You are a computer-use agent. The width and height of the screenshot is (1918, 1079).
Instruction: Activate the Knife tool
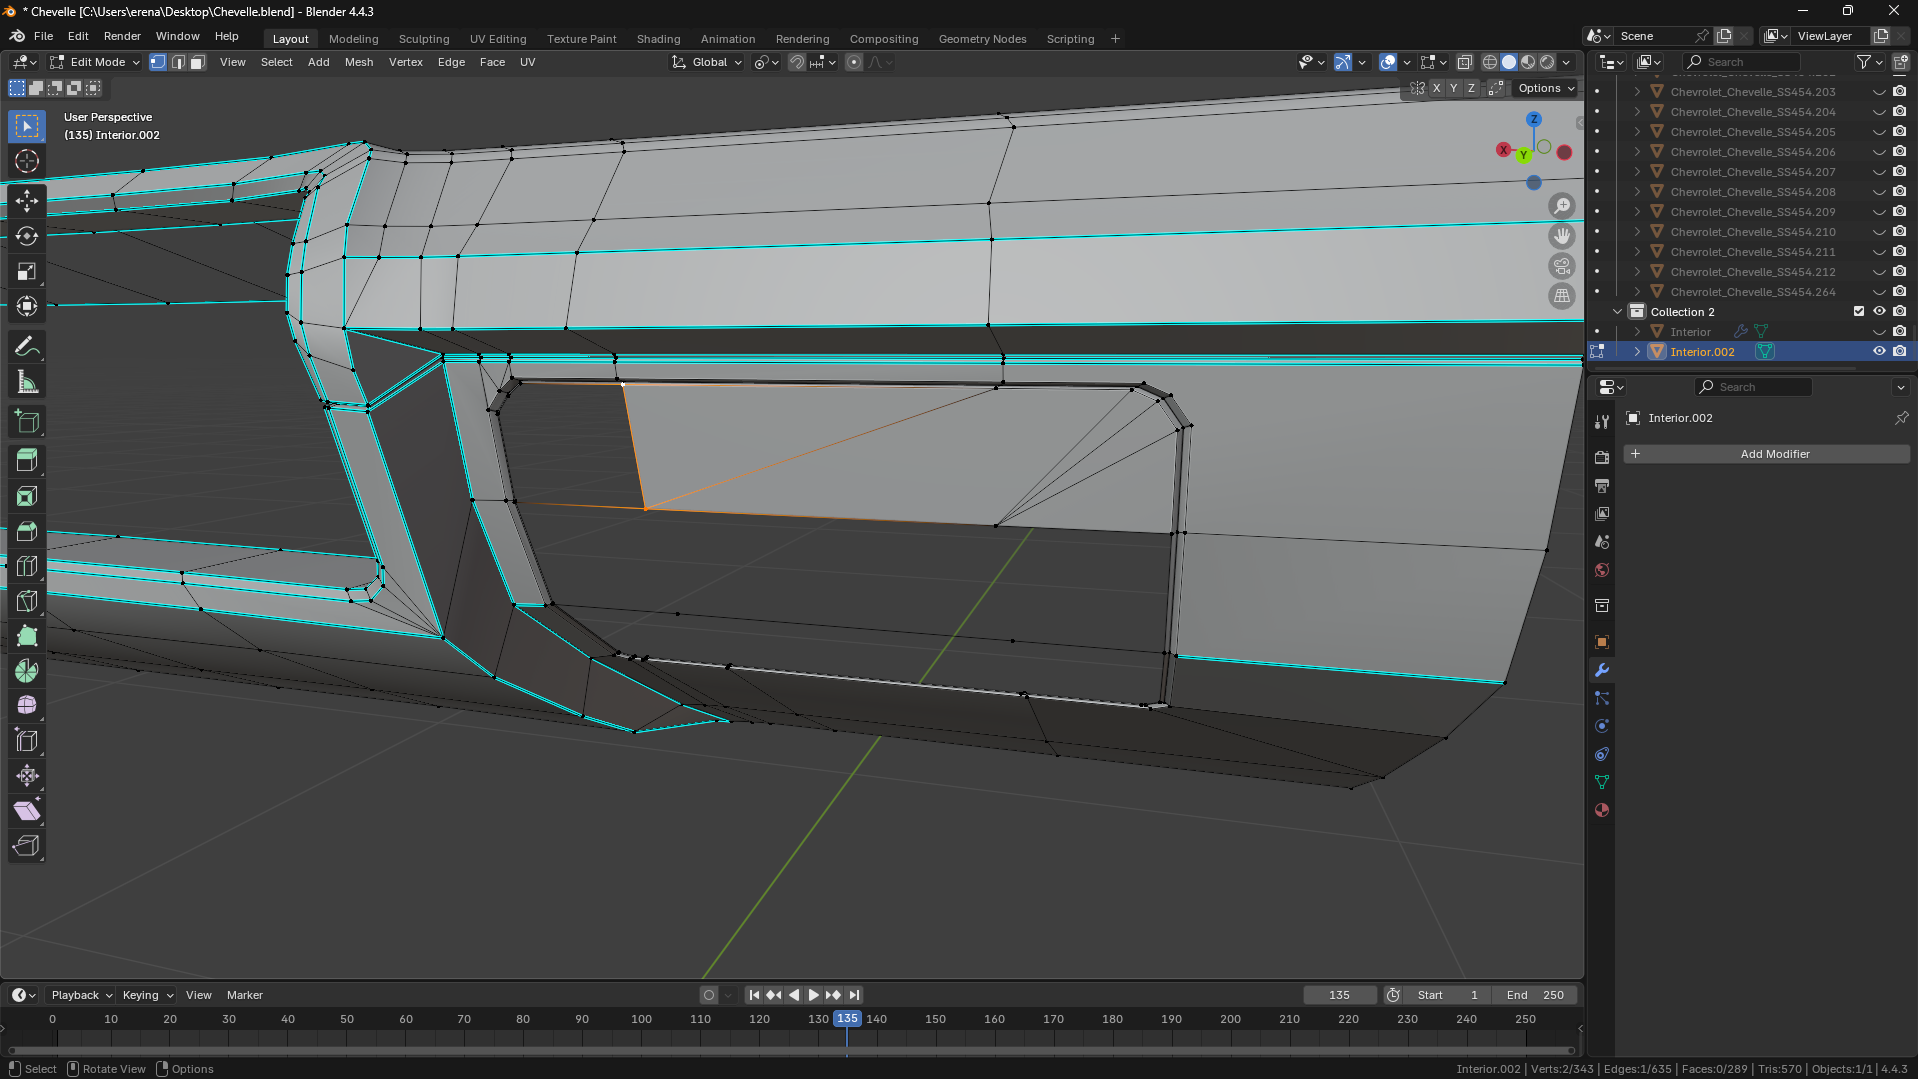click(27, 601)
